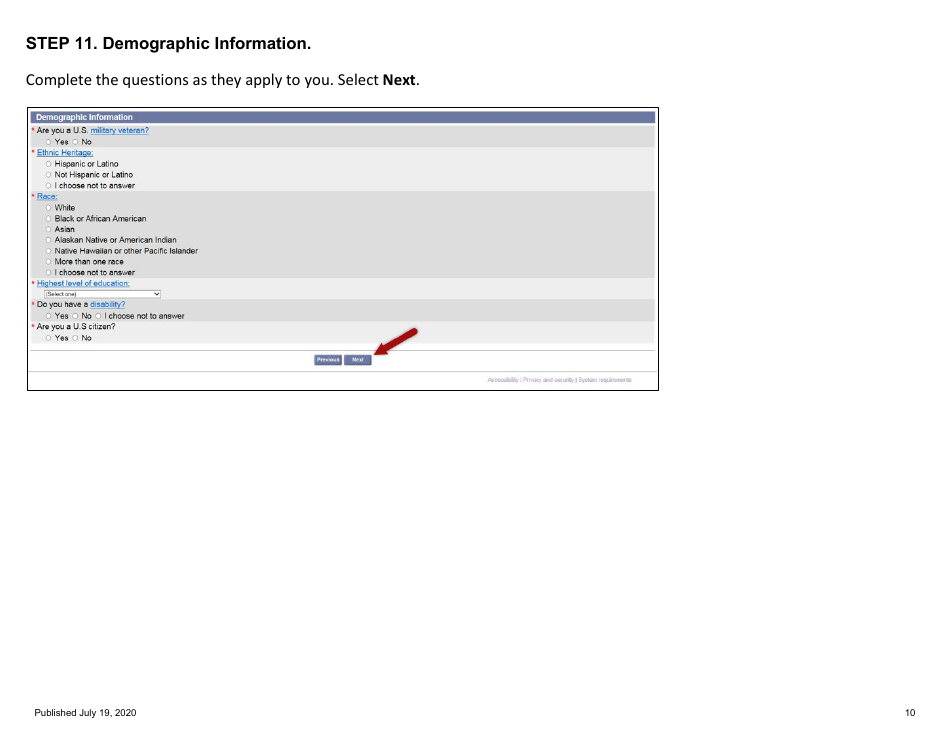Click the Race information link
Image resolution: width=950 pixels, height=735 pixels.
pos(45,196)
